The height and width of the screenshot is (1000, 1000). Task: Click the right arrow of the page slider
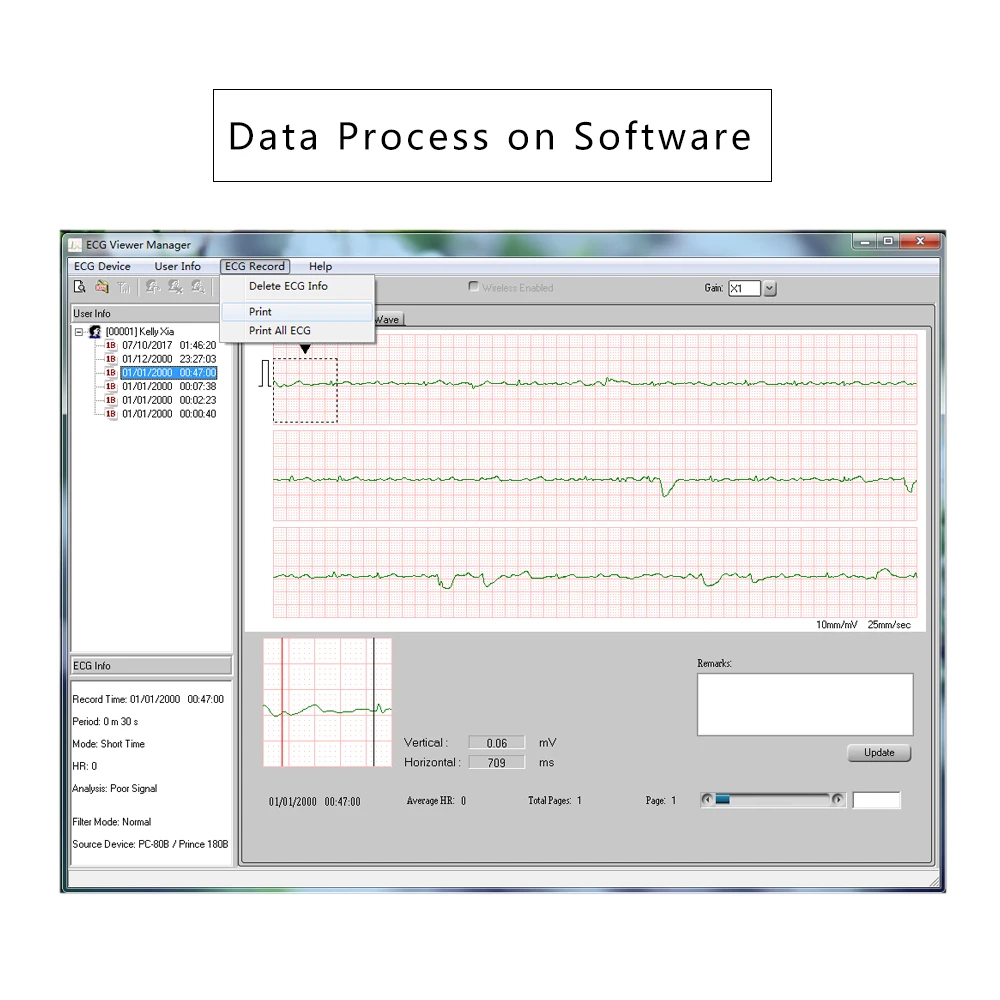click(837, 800)
